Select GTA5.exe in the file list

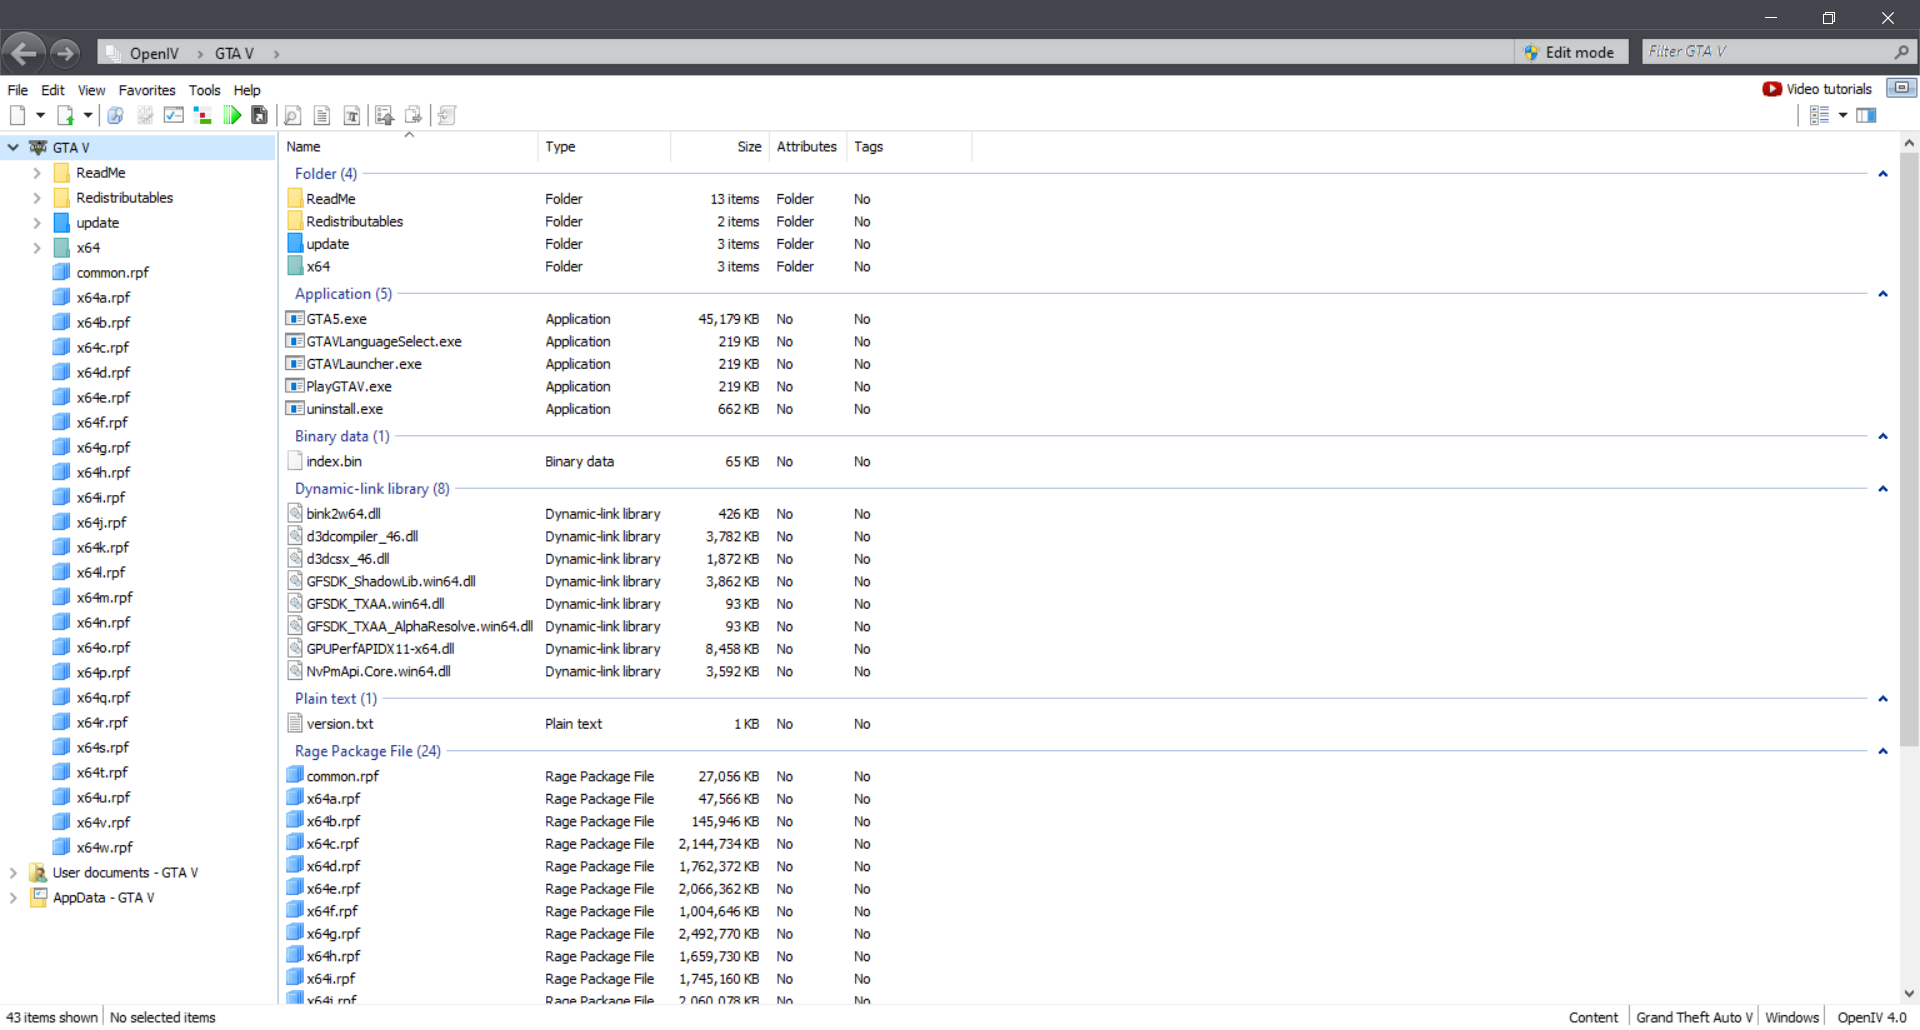pyautogui.click(x=336, y=319)
